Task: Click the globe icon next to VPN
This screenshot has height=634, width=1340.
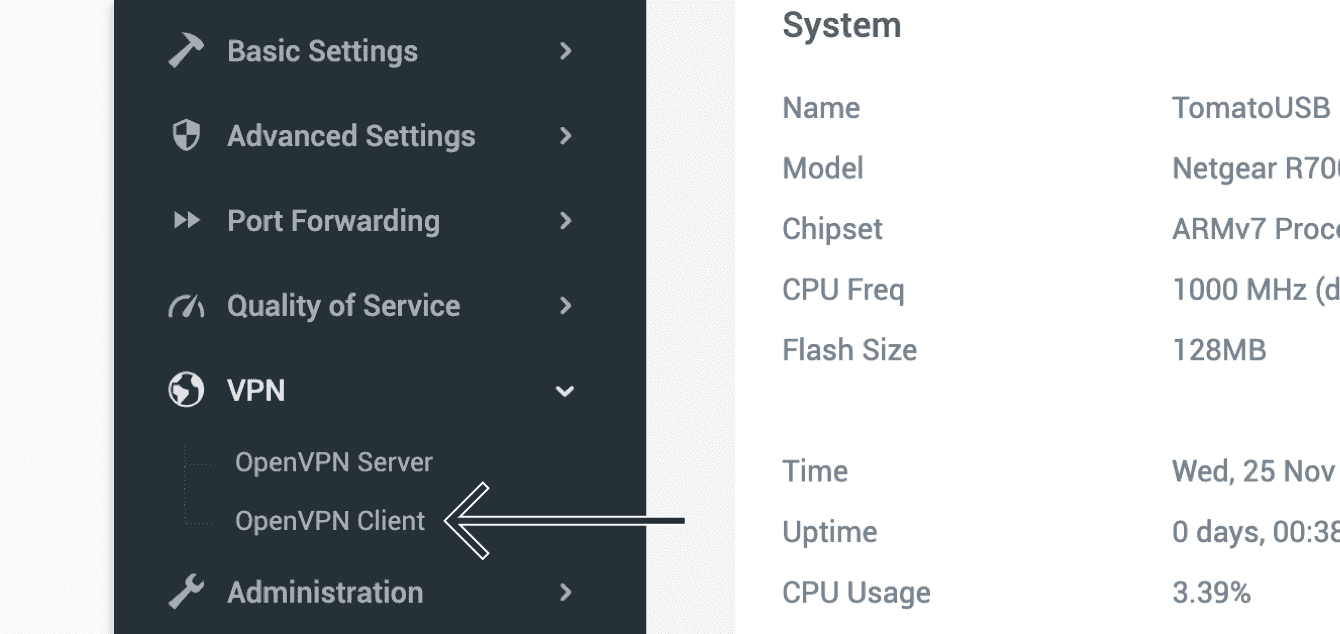Action: click(186, 390)
